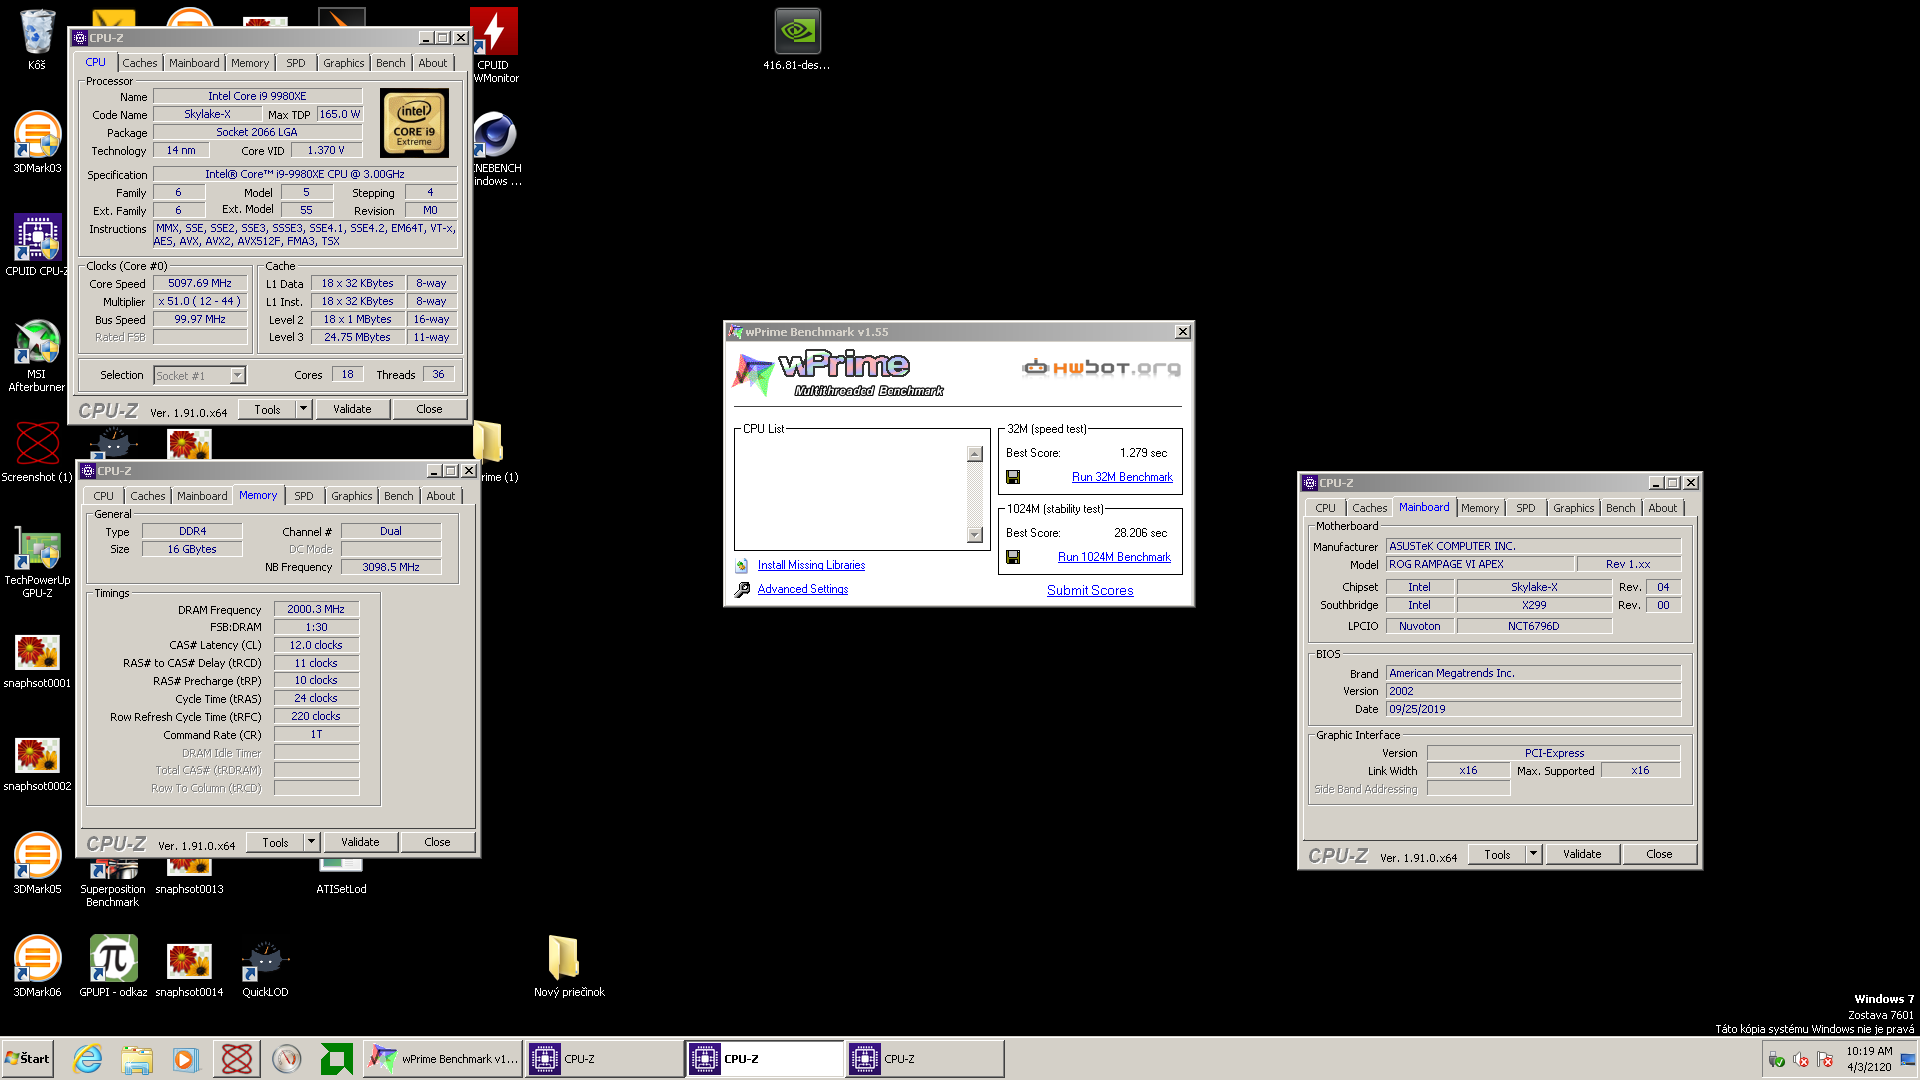Launch CPUID CPU-Z desktop shortcut
The width and height of the screenshot is (1920, 1080).
(x=37, y=245)
